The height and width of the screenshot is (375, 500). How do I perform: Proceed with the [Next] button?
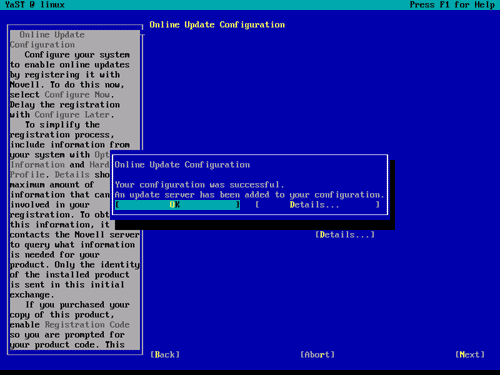[x=470, y=355]
